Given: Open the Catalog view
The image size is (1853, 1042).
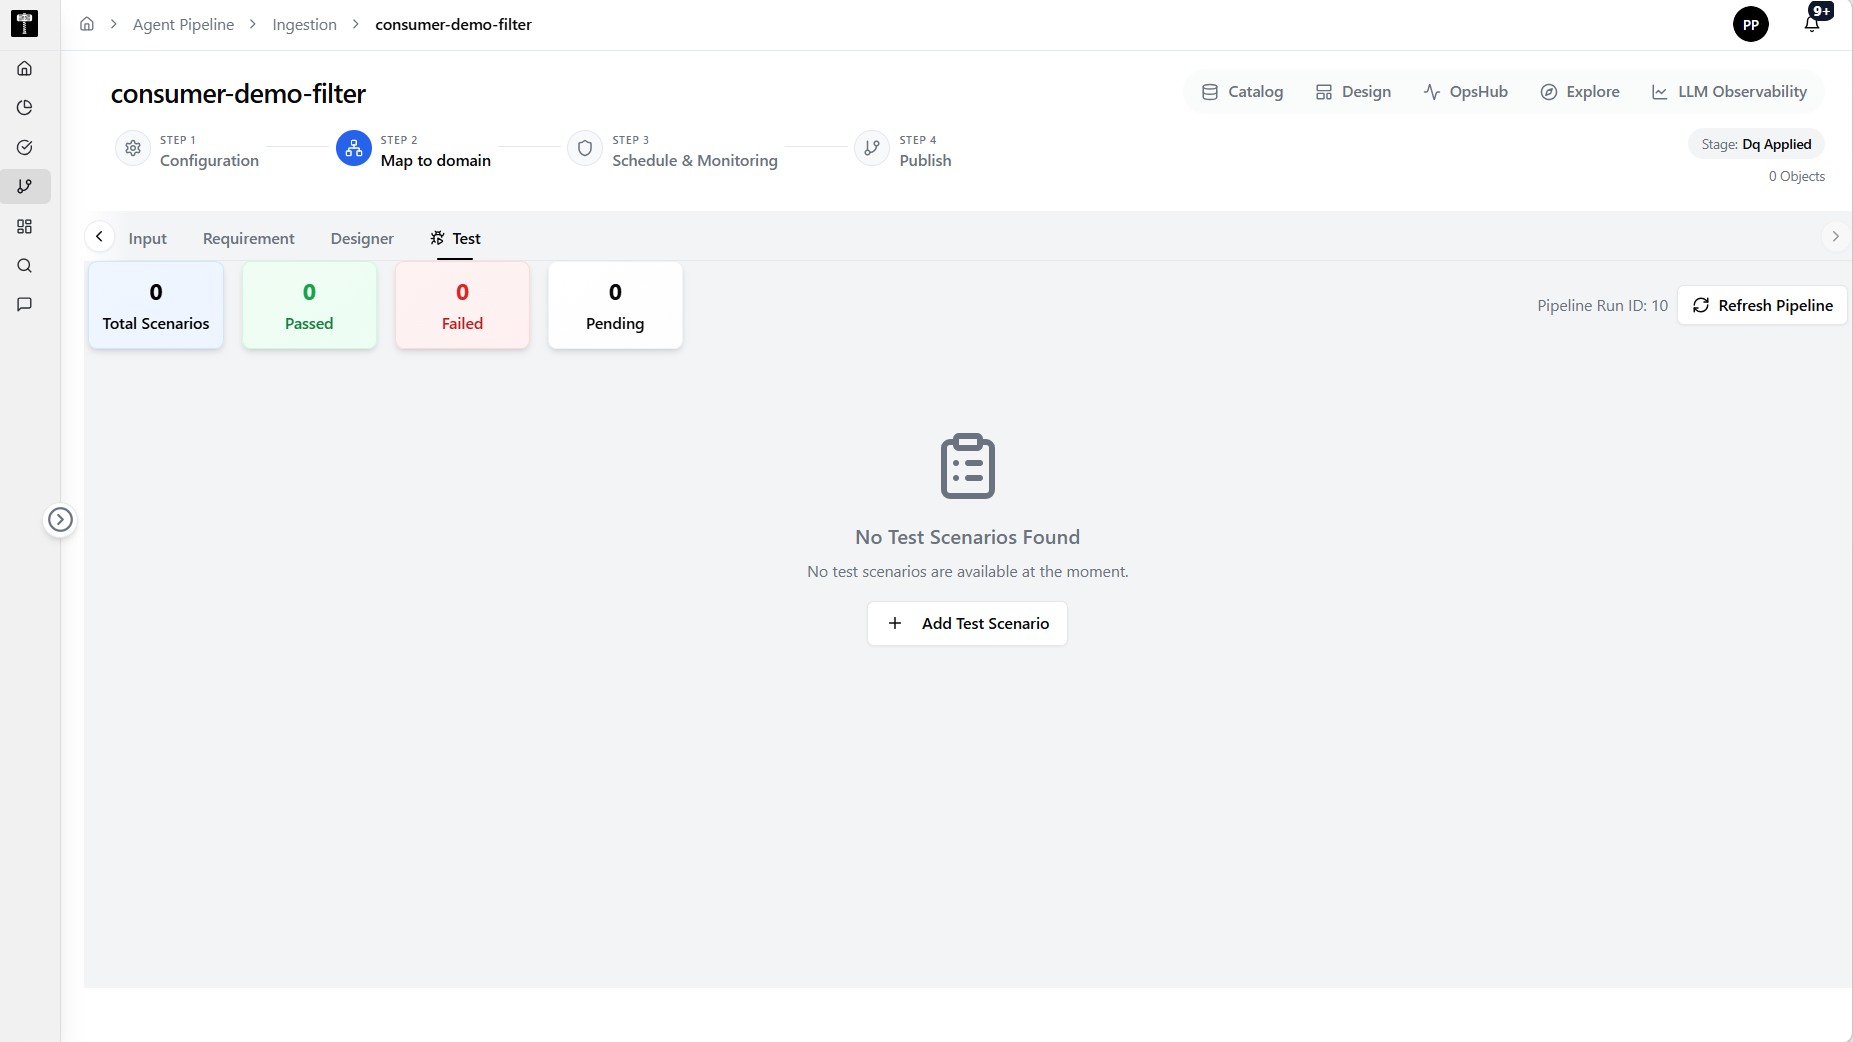Looking at the screenshot, I should [x=1242, y=92].
